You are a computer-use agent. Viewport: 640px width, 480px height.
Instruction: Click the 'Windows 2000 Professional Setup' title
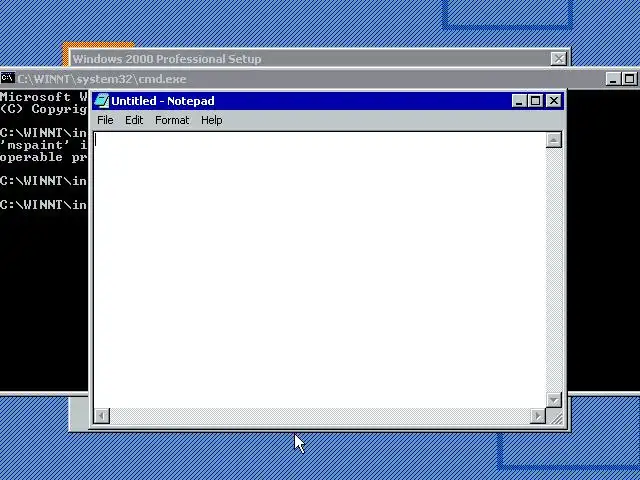click(167, 59)
